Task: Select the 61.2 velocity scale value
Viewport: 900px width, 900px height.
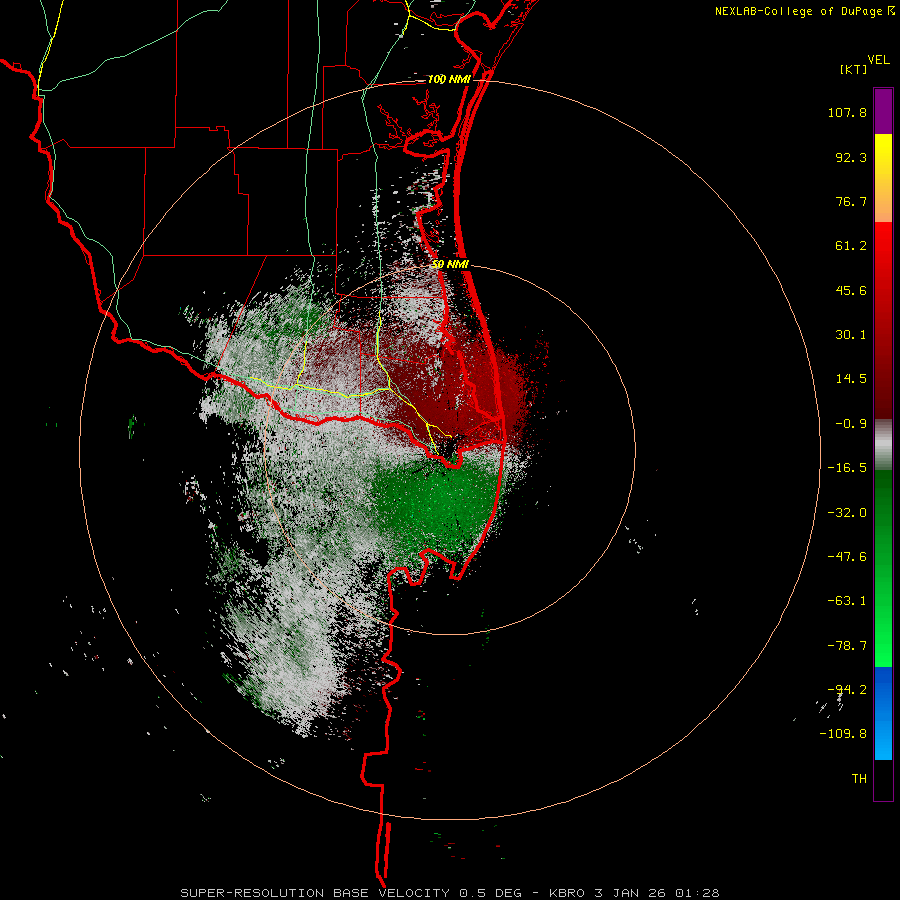Action: [851, 246]
